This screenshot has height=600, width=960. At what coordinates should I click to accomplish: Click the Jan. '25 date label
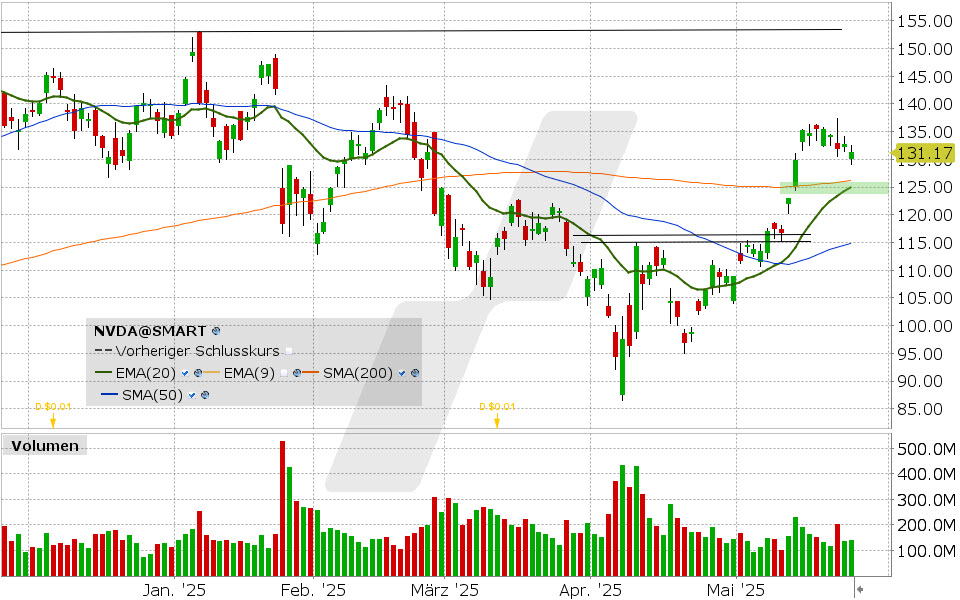tap(174, 590)
